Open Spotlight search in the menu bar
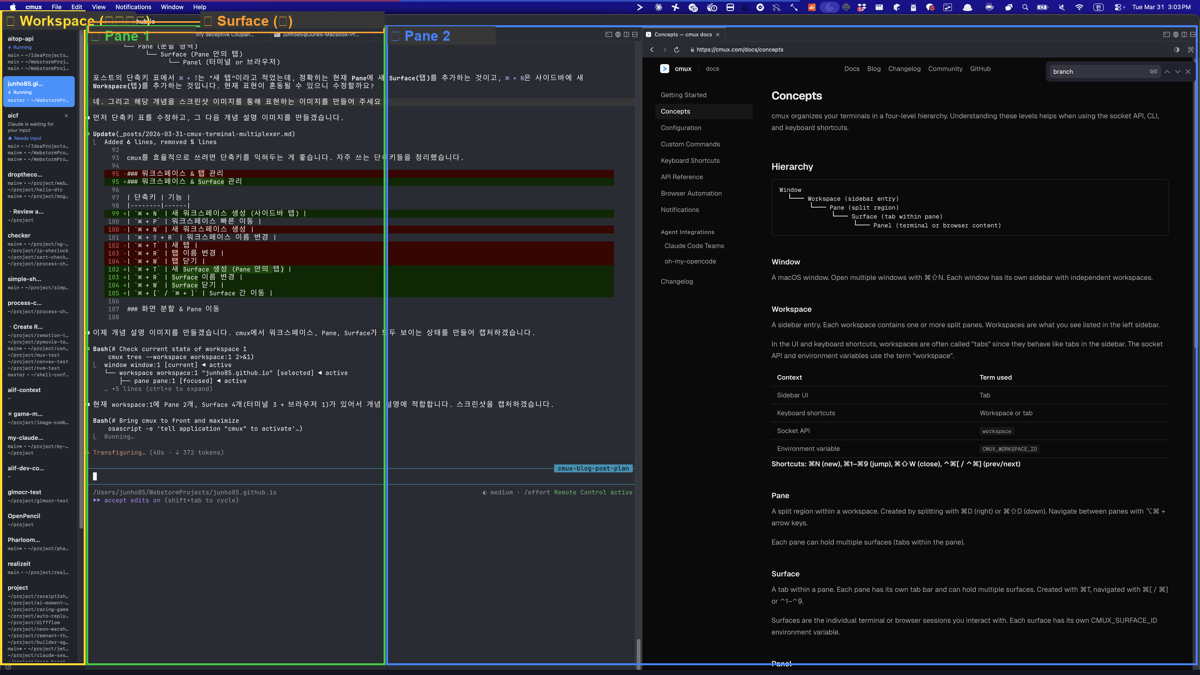 (x=1025, y=7)
